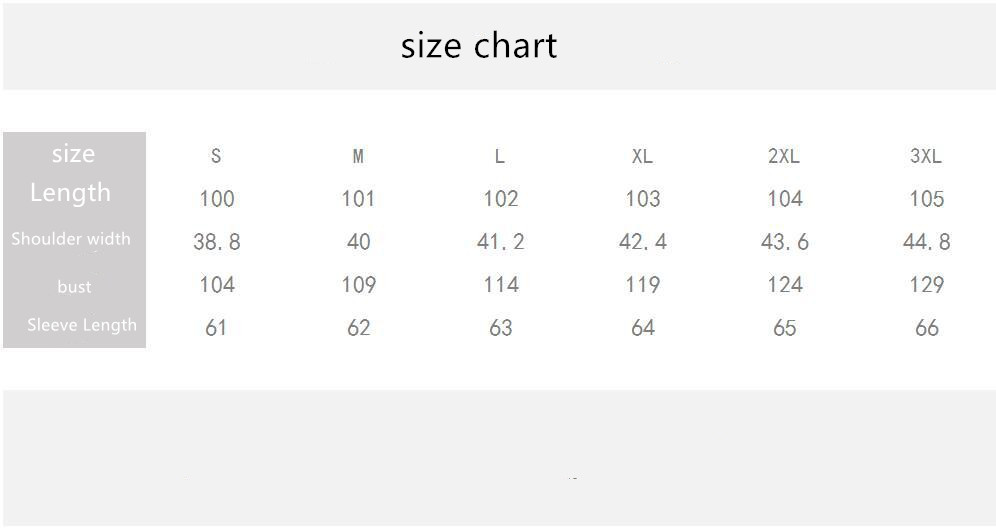Select shoulder width value 38.8
This screenshot has width=996, height=529.
pos(216,242)
